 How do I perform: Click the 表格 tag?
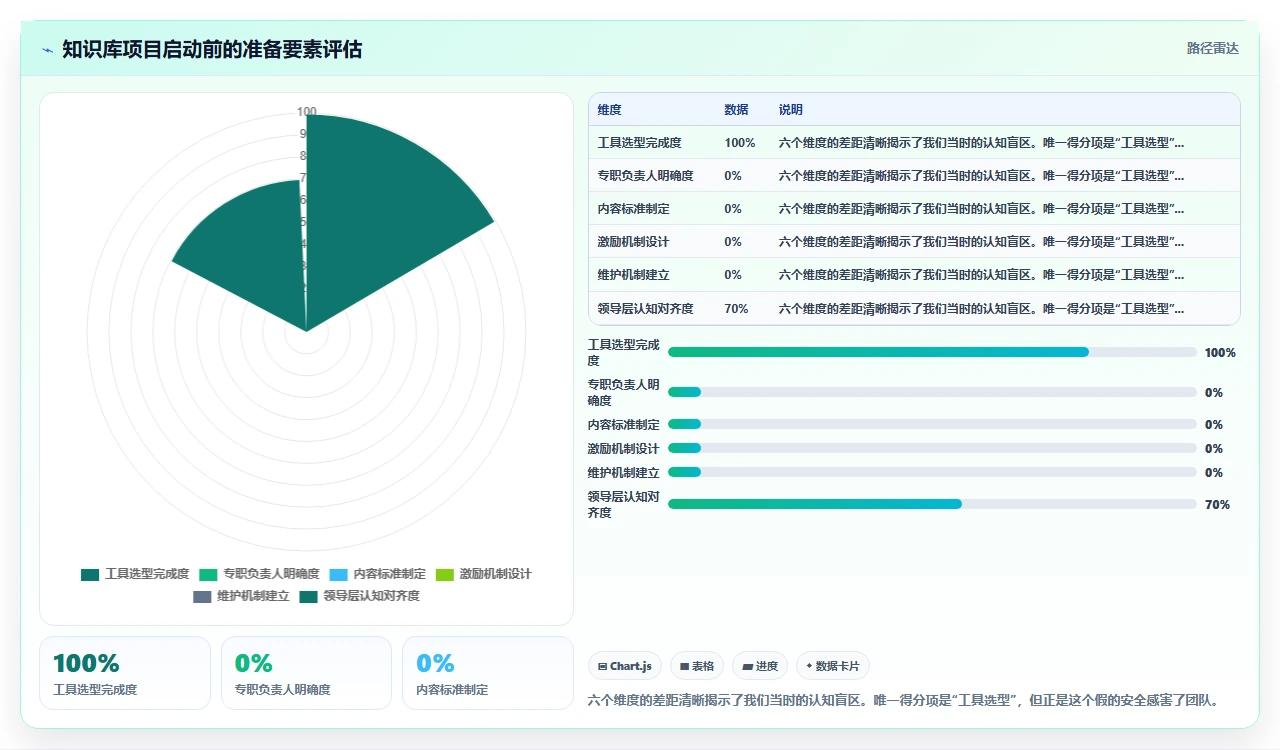click(x=697, y=666)
